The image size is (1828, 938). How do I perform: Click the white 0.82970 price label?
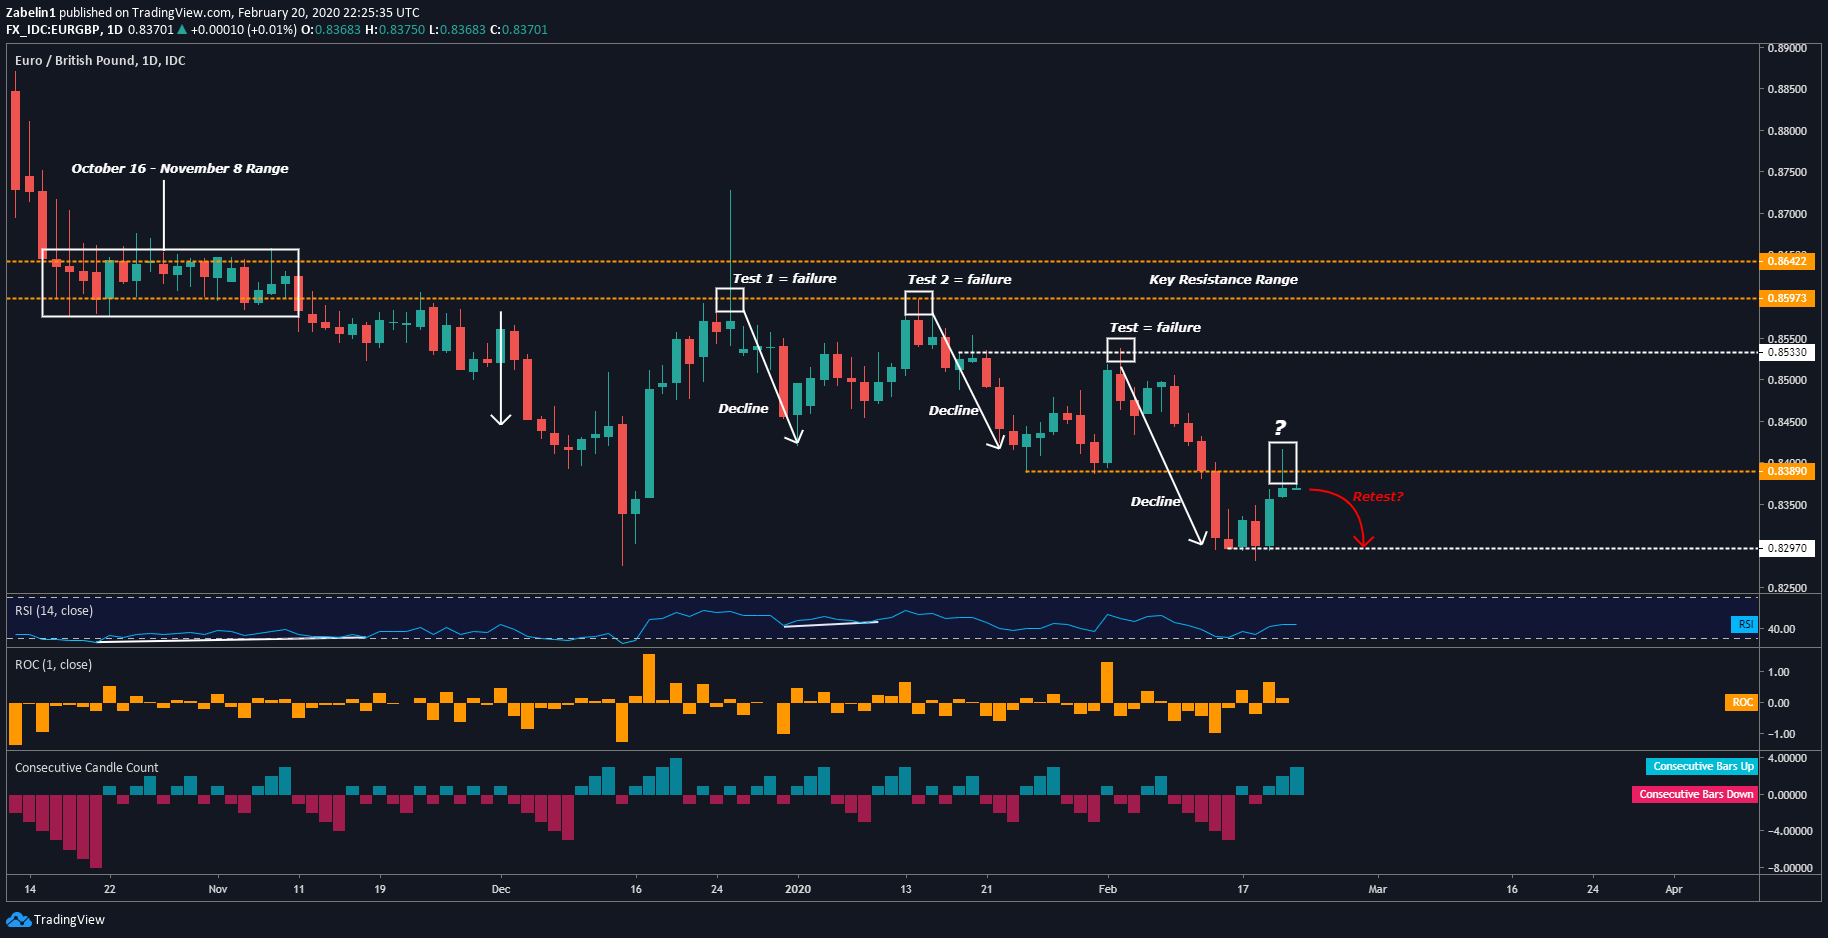coord(1787,548)
